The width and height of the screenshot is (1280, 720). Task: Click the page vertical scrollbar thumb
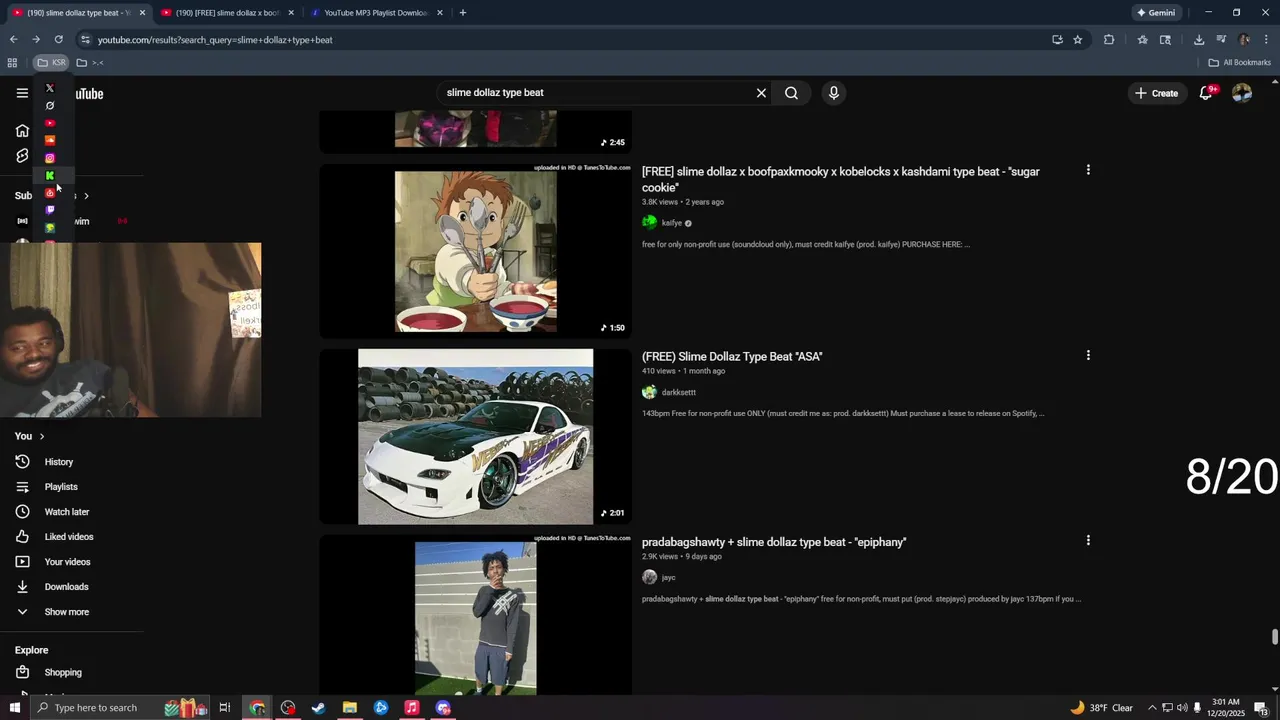1274,637
